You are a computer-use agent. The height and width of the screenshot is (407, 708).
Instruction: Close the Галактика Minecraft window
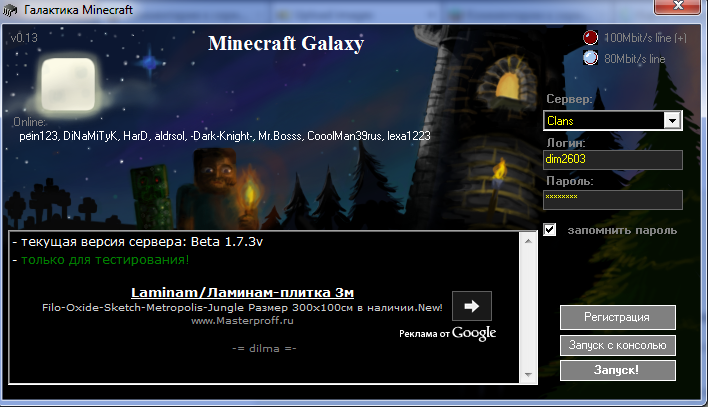(677, 6)
